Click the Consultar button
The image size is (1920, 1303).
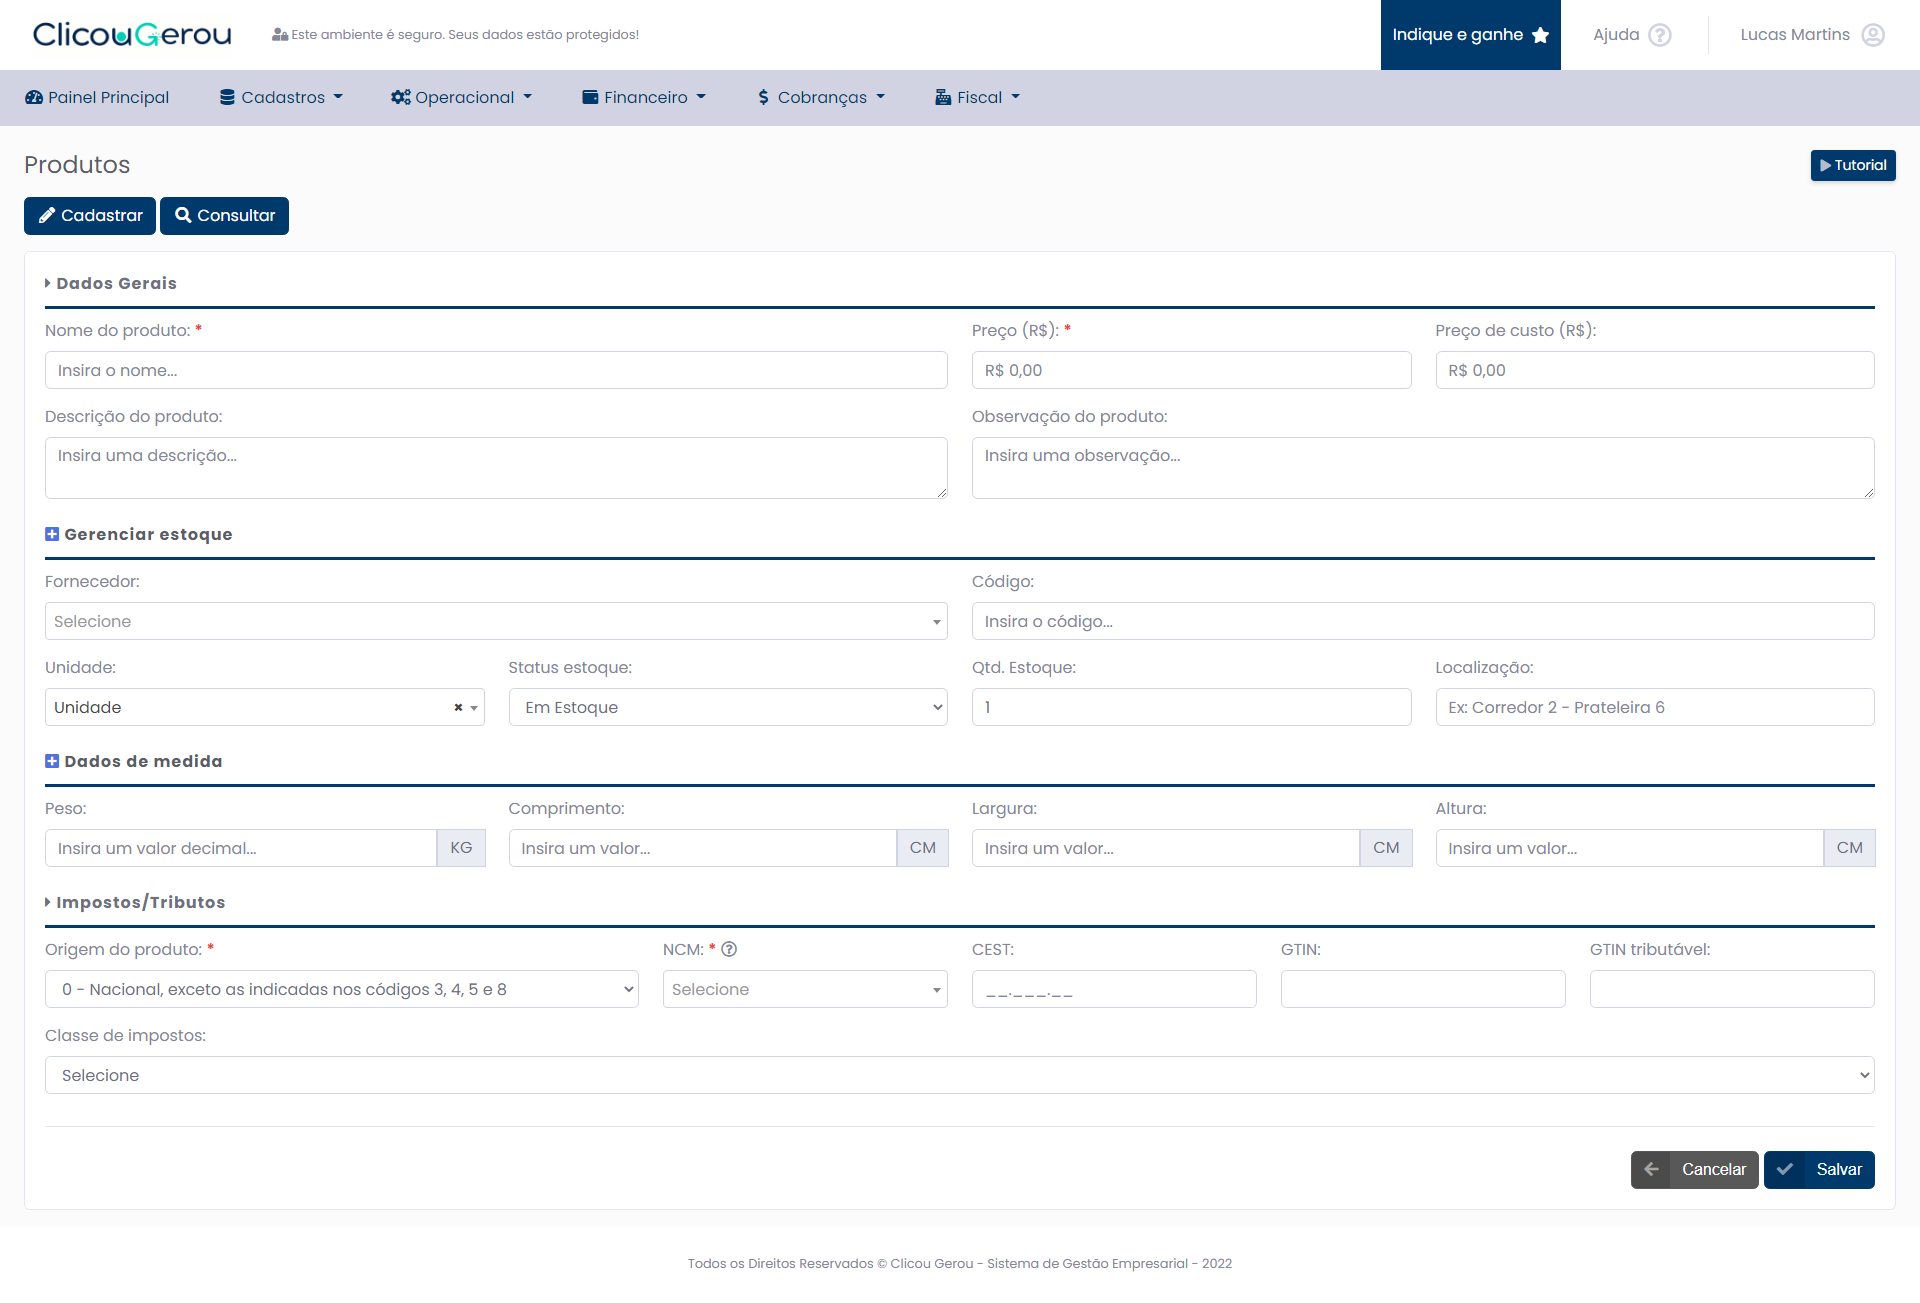click(x=224, y=216)
